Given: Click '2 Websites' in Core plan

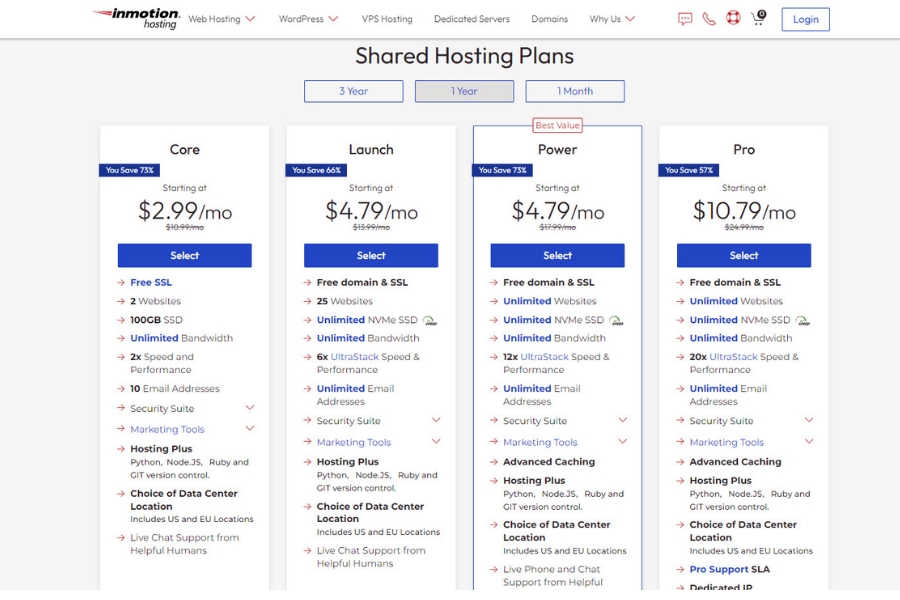Looking at the screenshot, I should (155, 301).
